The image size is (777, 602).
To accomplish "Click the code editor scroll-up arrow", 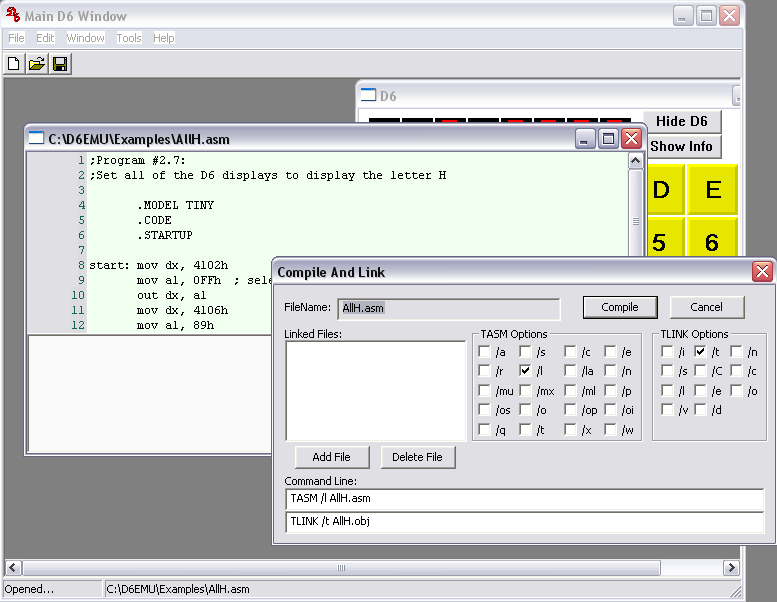I will click(x=634, y=160).
